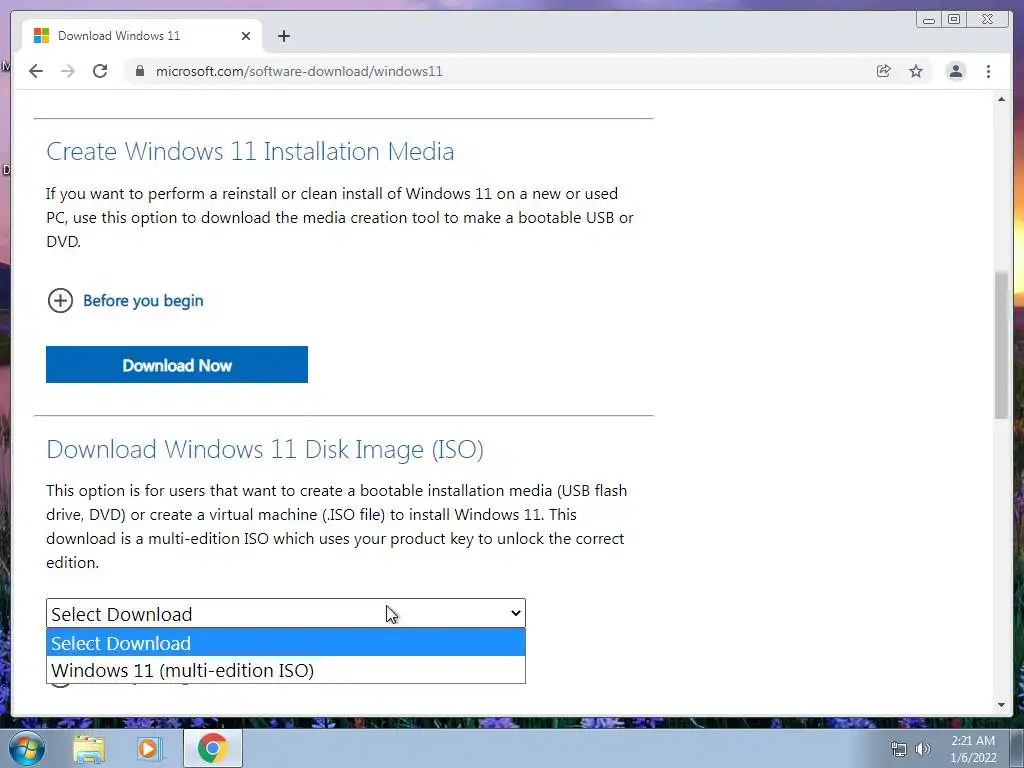1024x768 pixels.
Task: View site security lock info
Action: click(139, 71)
